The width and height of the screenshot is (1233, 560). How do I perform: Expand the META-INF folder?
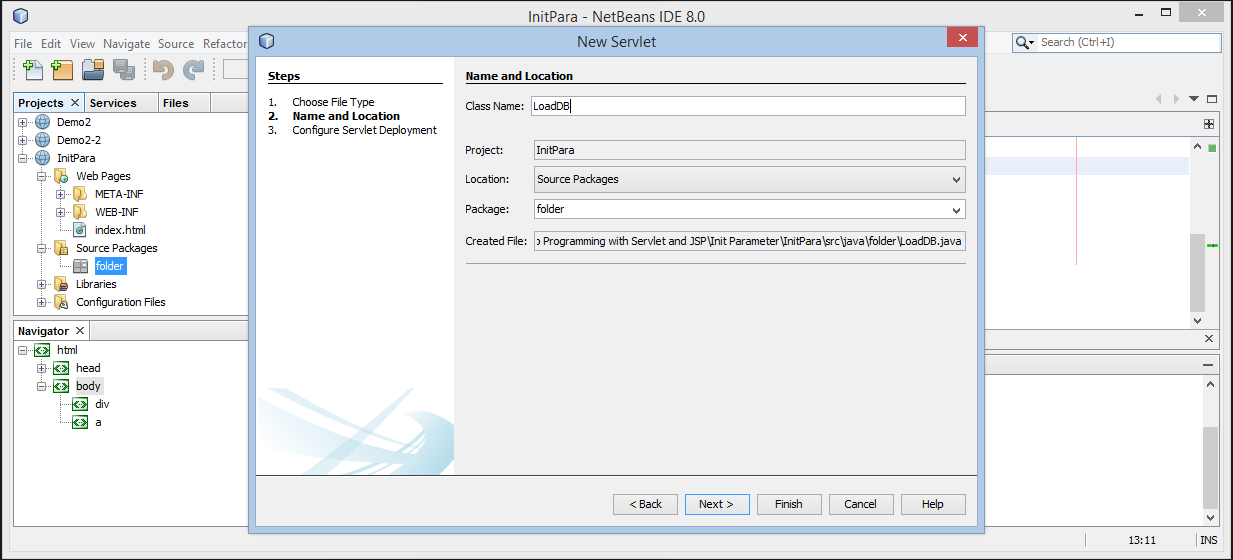pyautogui.click(x=61, y=194)
